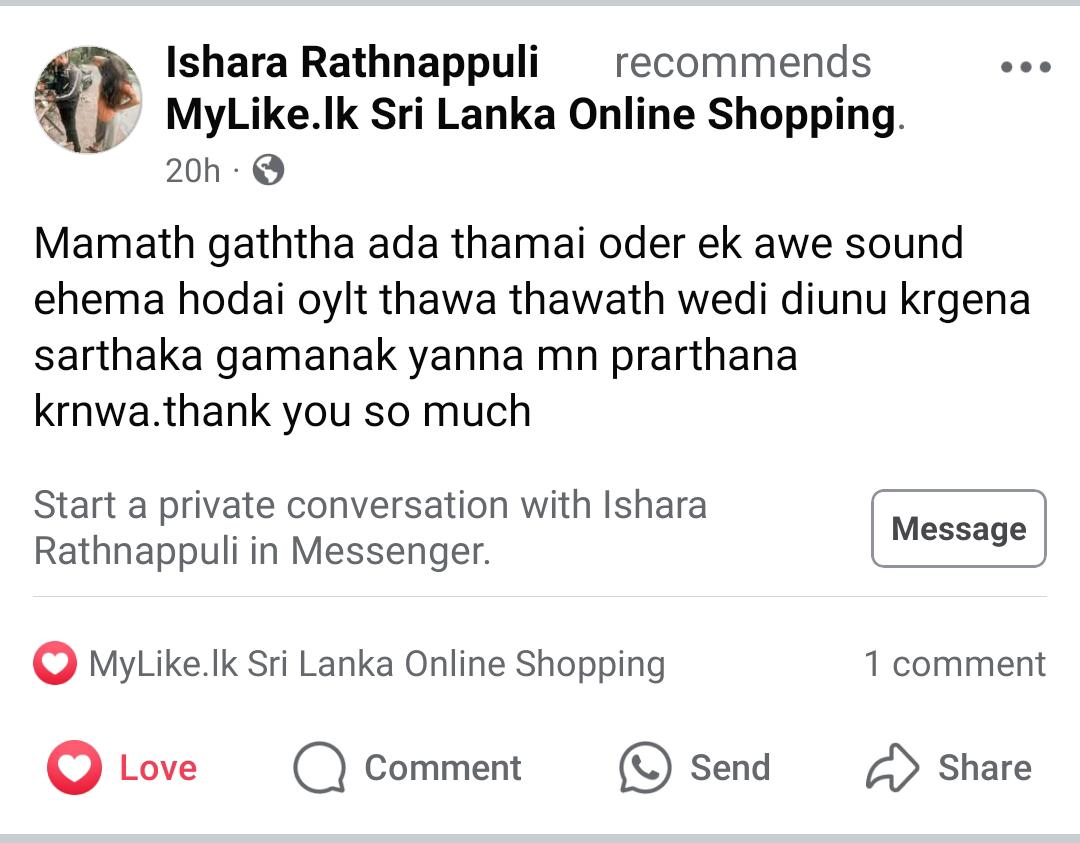The height and width of the screenshot is (843, 1080).
Task: Open MyLike.lk Sri Lanka Online Shopping page link
Action: 530,116
